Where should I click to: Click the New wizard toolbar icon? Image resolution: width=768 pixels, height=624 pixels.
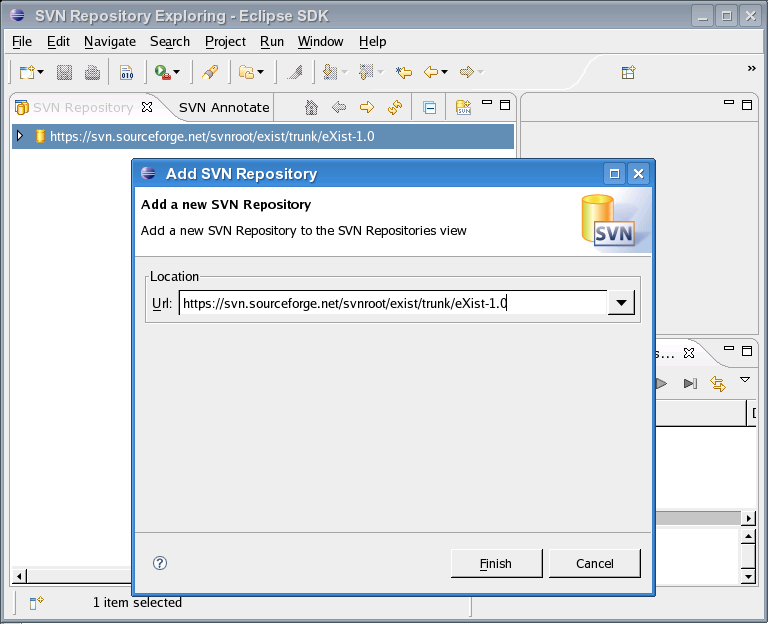[x=27, y=72]
